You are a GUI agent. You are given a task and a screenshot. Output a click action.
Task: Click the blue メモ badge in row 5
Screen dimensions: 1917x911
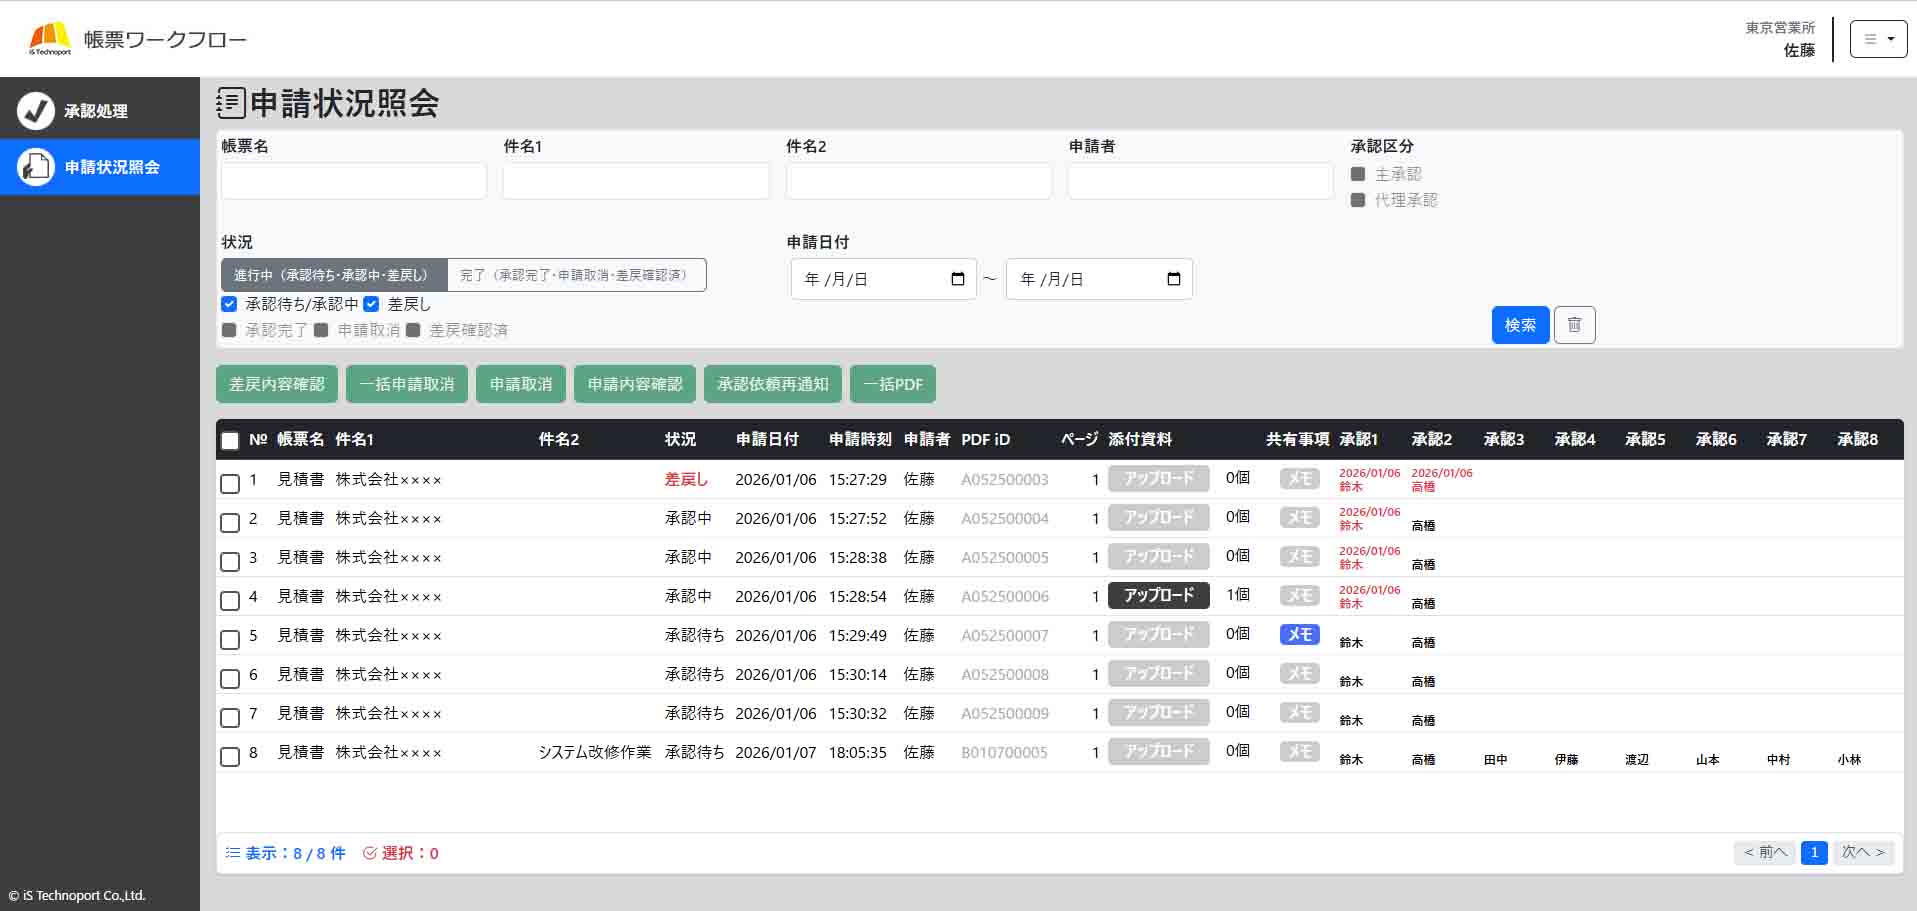(1299, 634)
